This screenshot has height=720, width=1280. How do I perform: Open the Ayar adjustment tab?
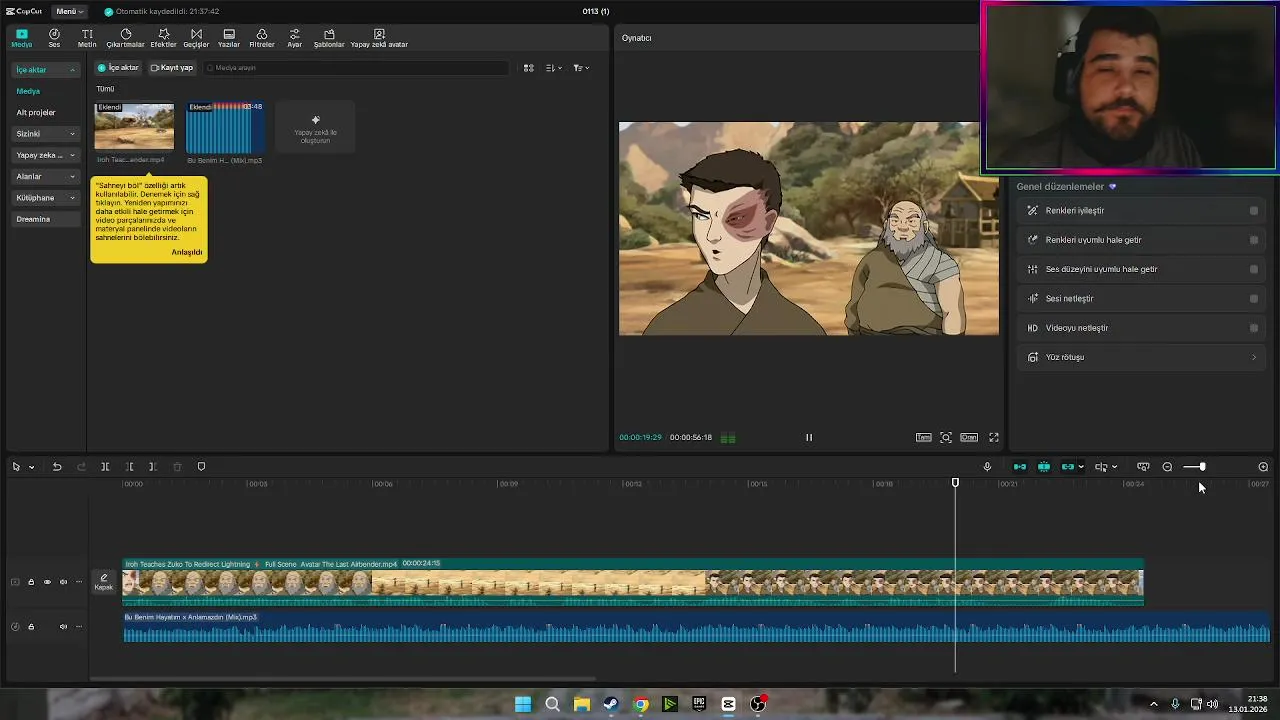(x=294, y=38)
